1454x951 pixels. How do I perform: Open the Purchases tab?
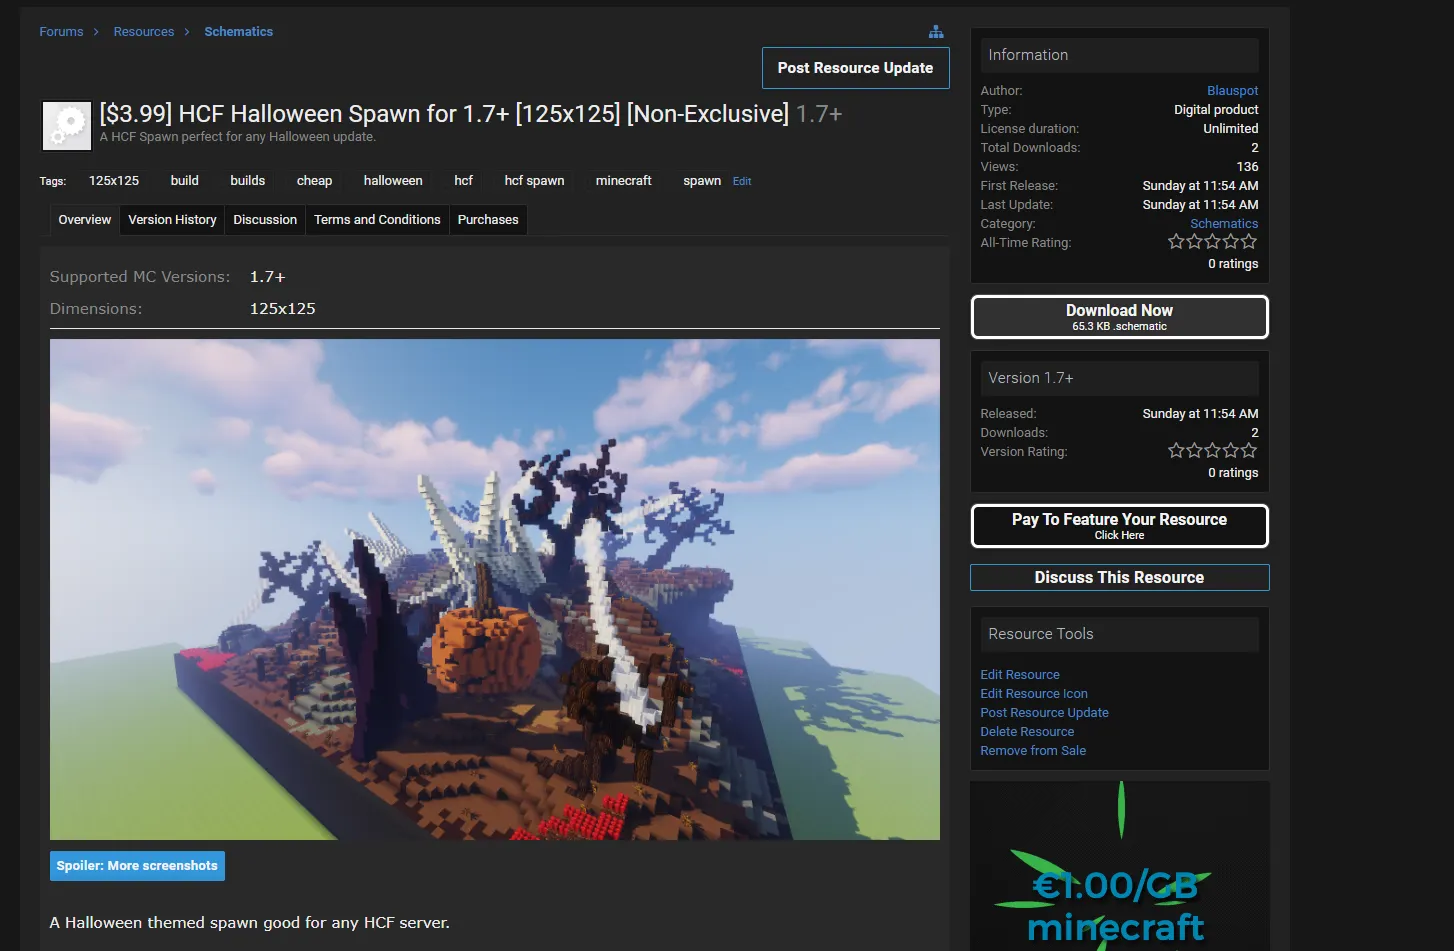pos(488,220)
